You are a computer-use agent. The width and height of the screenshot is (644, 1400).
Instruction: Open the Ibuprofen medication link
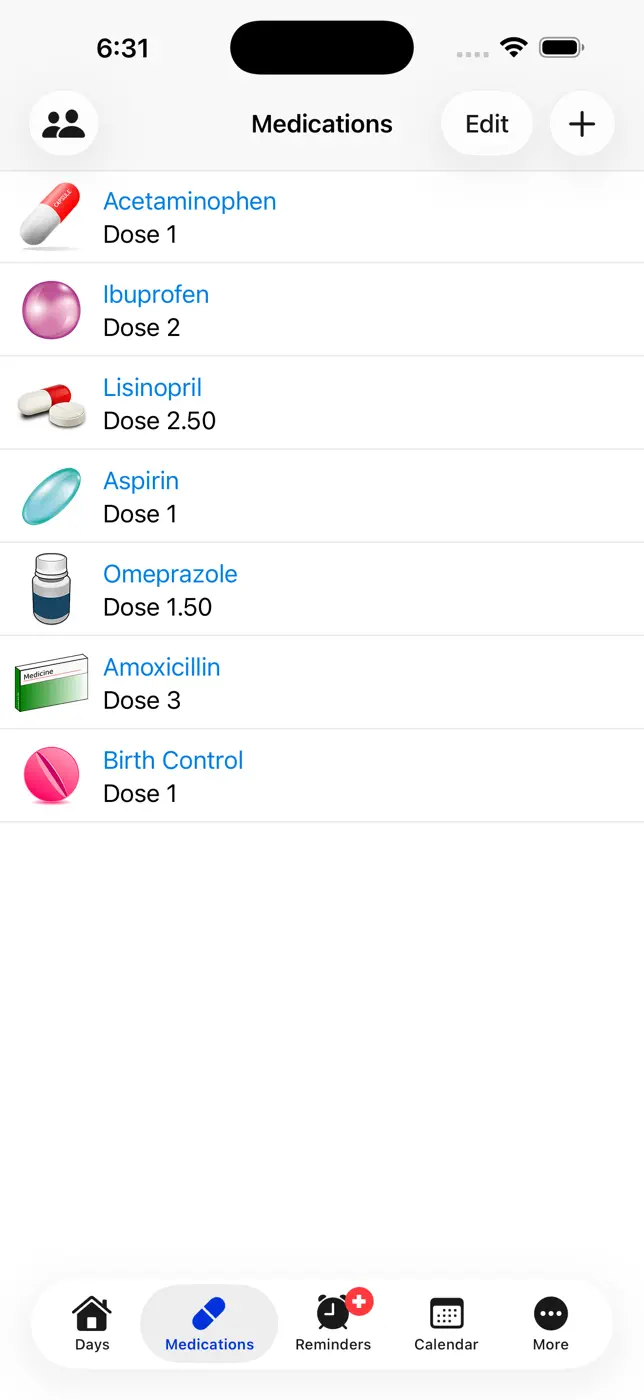[156, 294]
